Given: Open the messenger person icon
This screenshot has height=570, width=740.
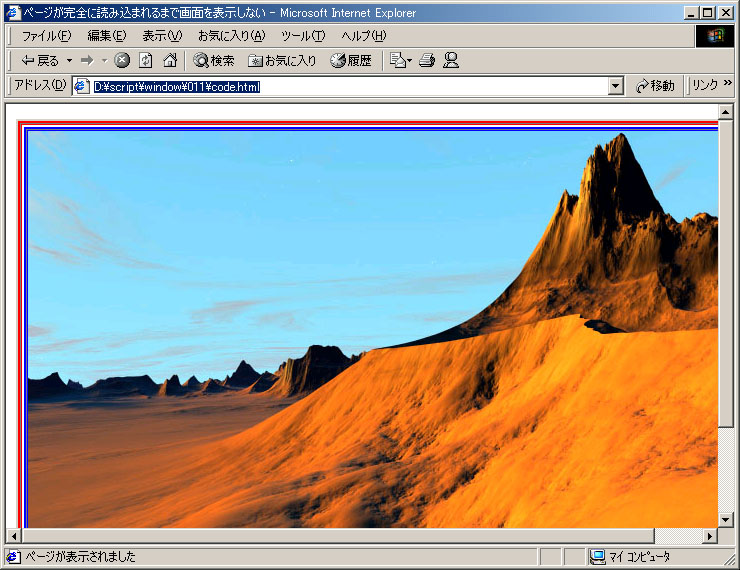Looking at the screenshot, I should pyautogui.click(x=451, y=60).
